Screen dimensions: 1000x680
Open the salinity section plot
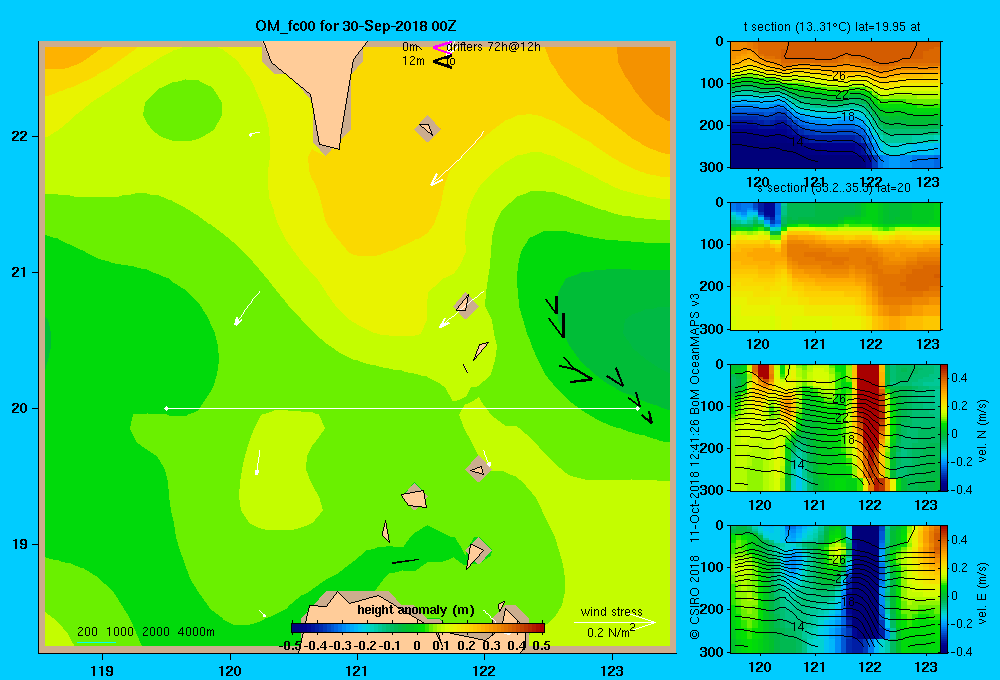coord(835,266)
